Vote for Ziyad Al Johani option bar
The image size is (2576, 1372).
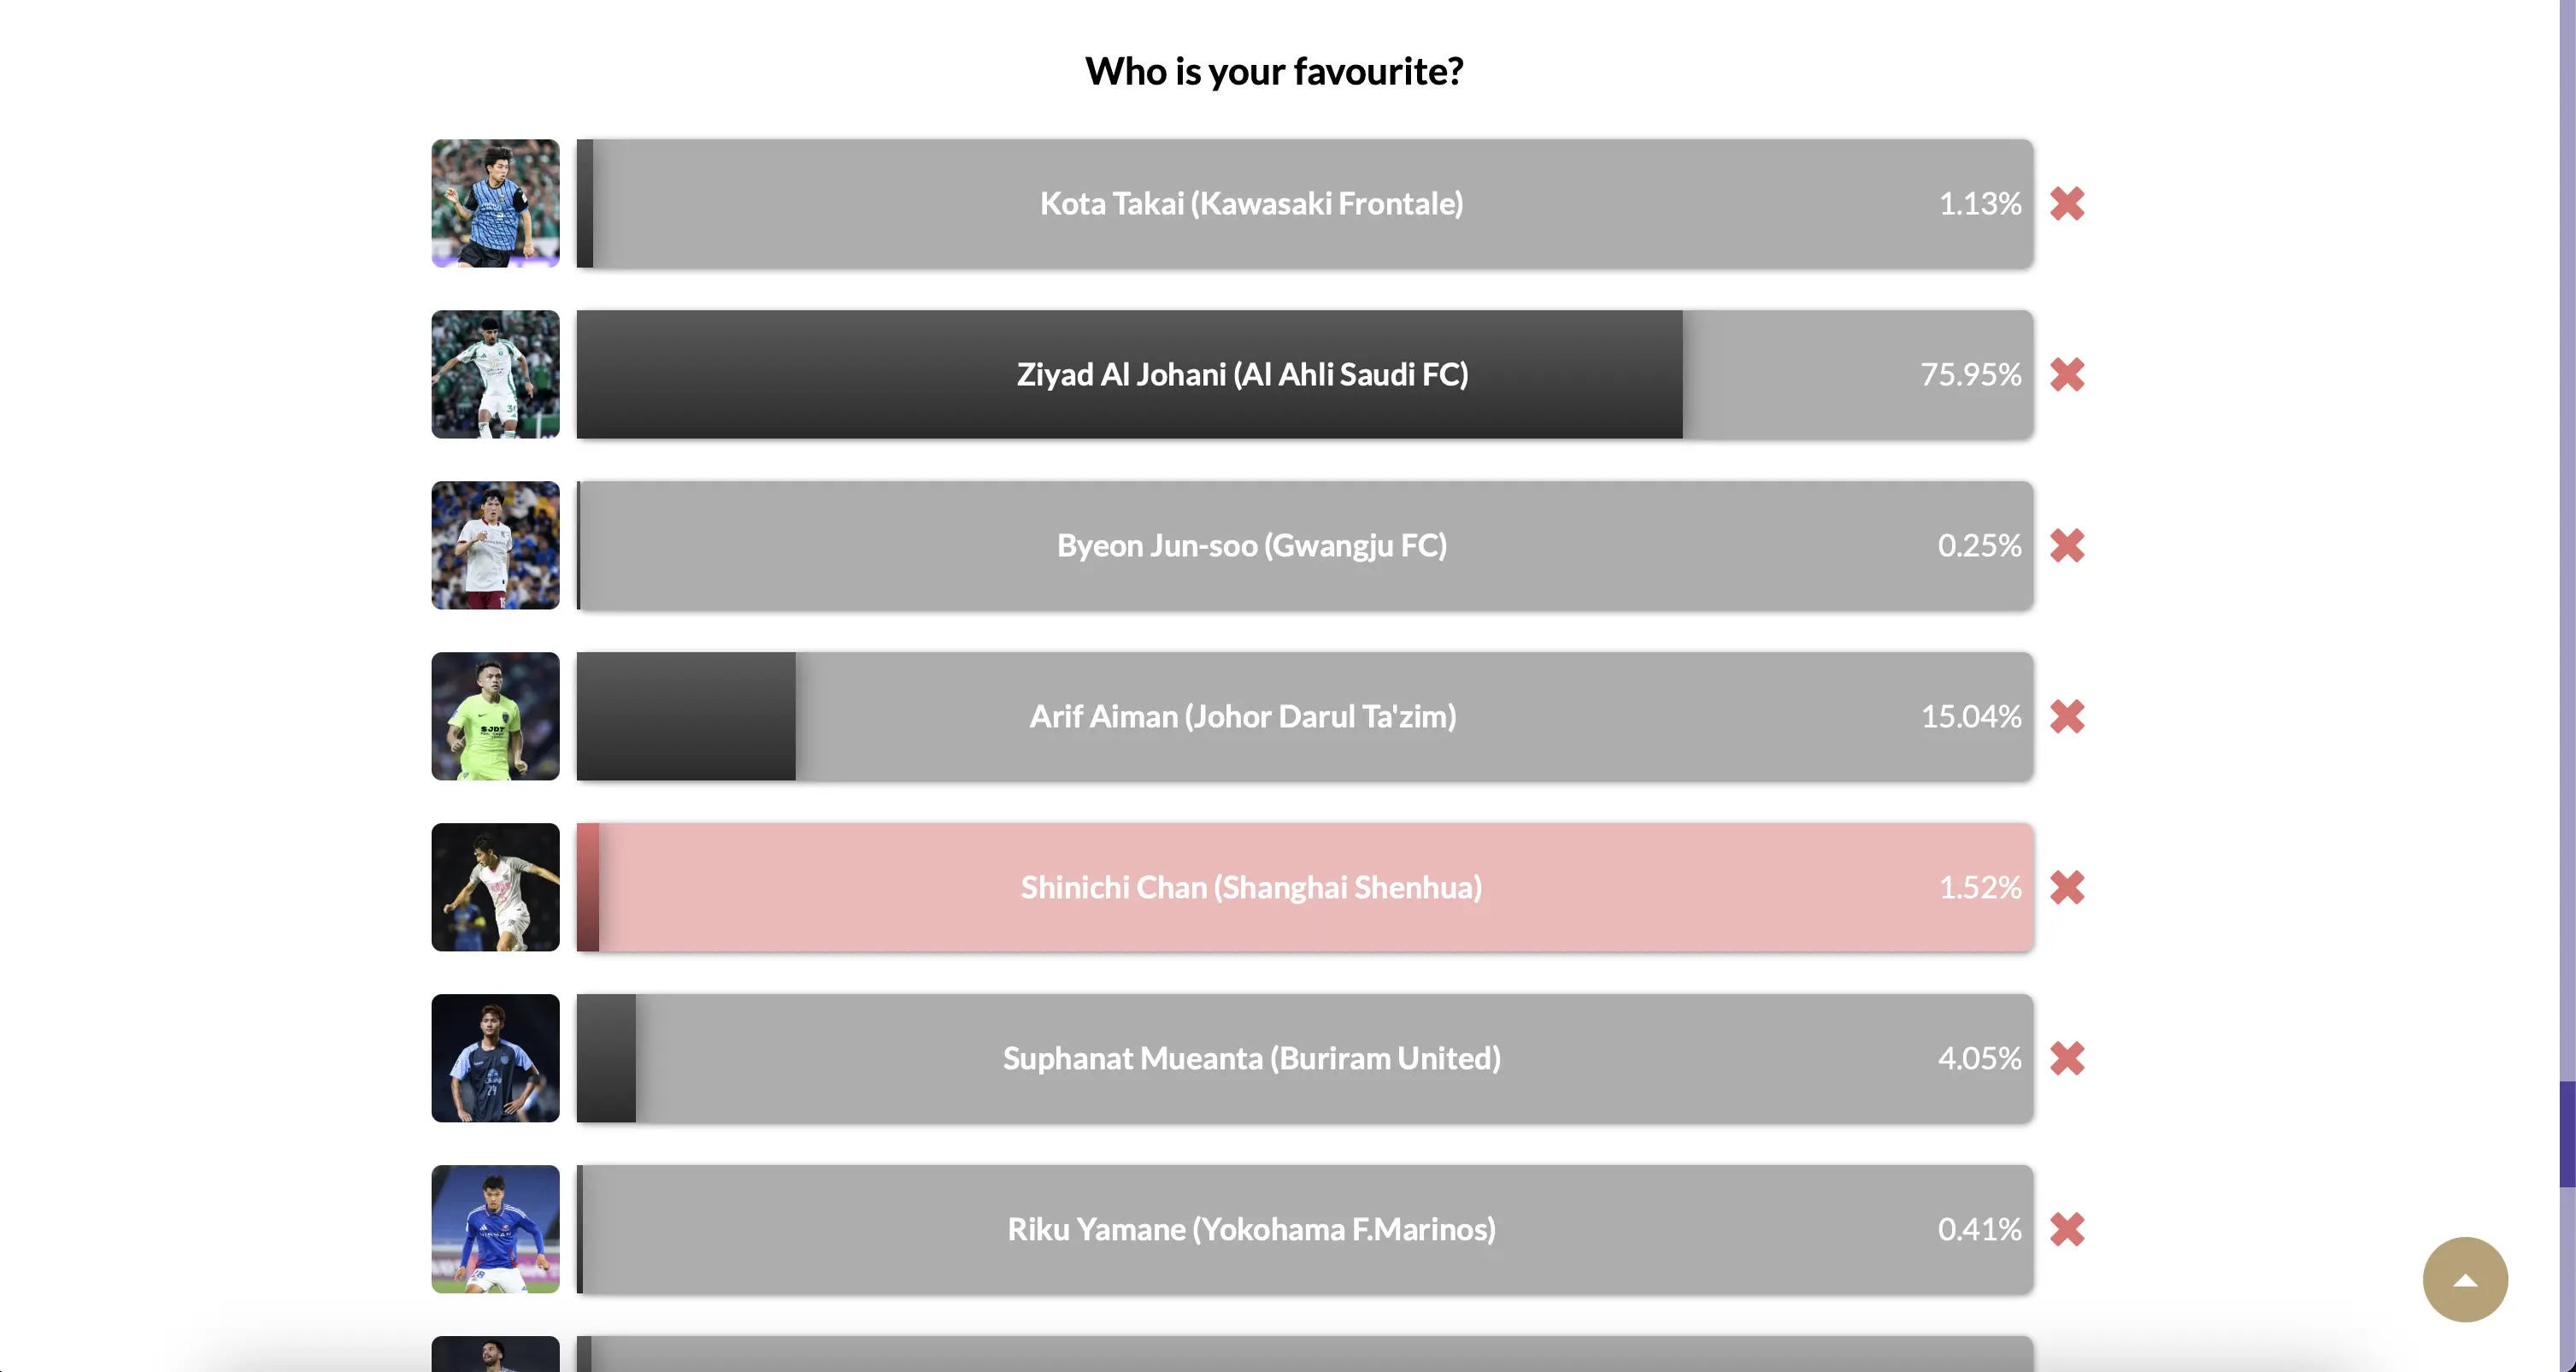pos(1304,374)
